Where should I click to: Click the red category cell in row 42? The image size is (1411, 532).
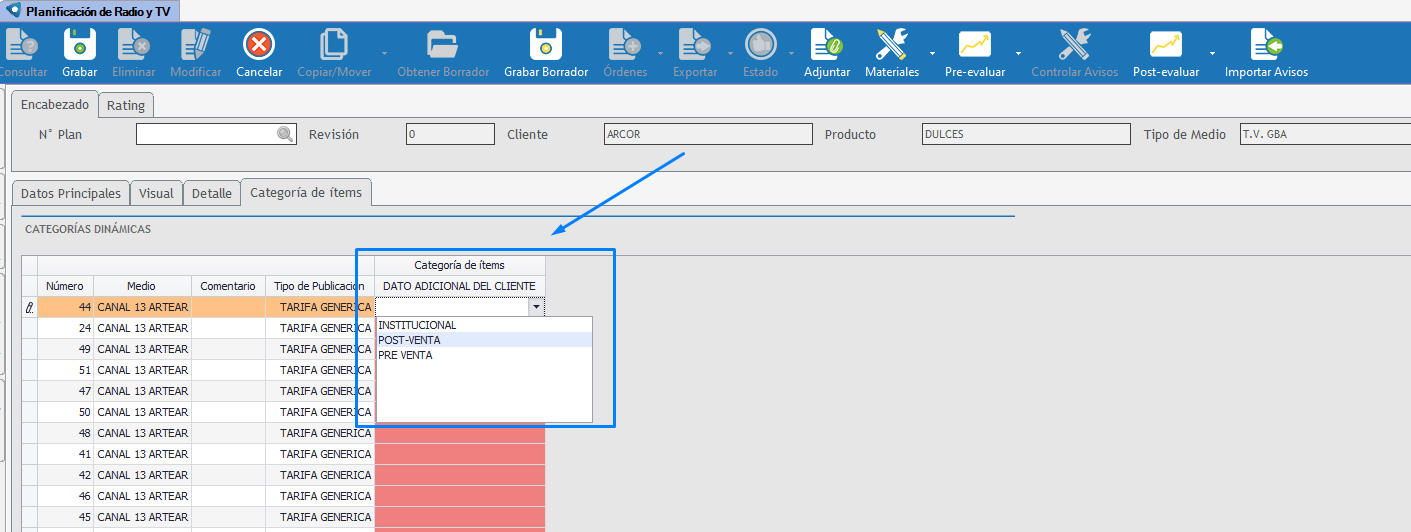pos(460,475)
